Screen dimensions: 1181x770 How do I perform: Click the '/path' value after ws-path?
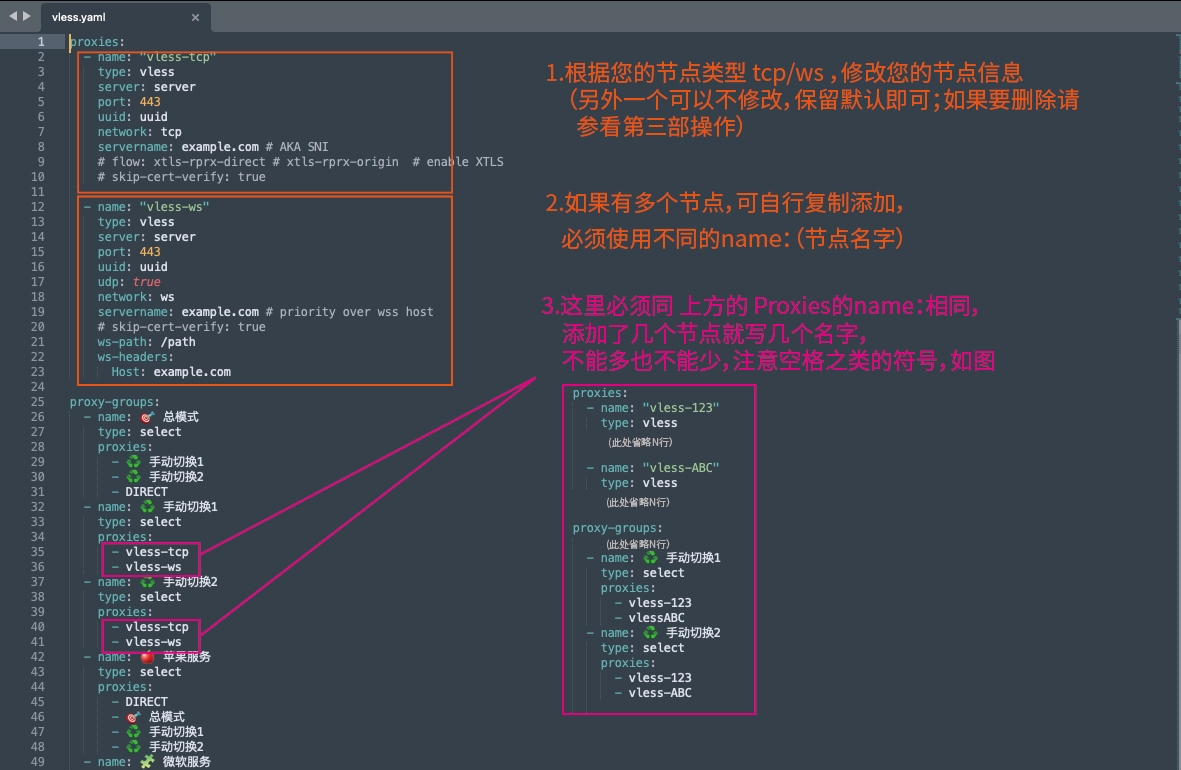click(x=178, y=342)
